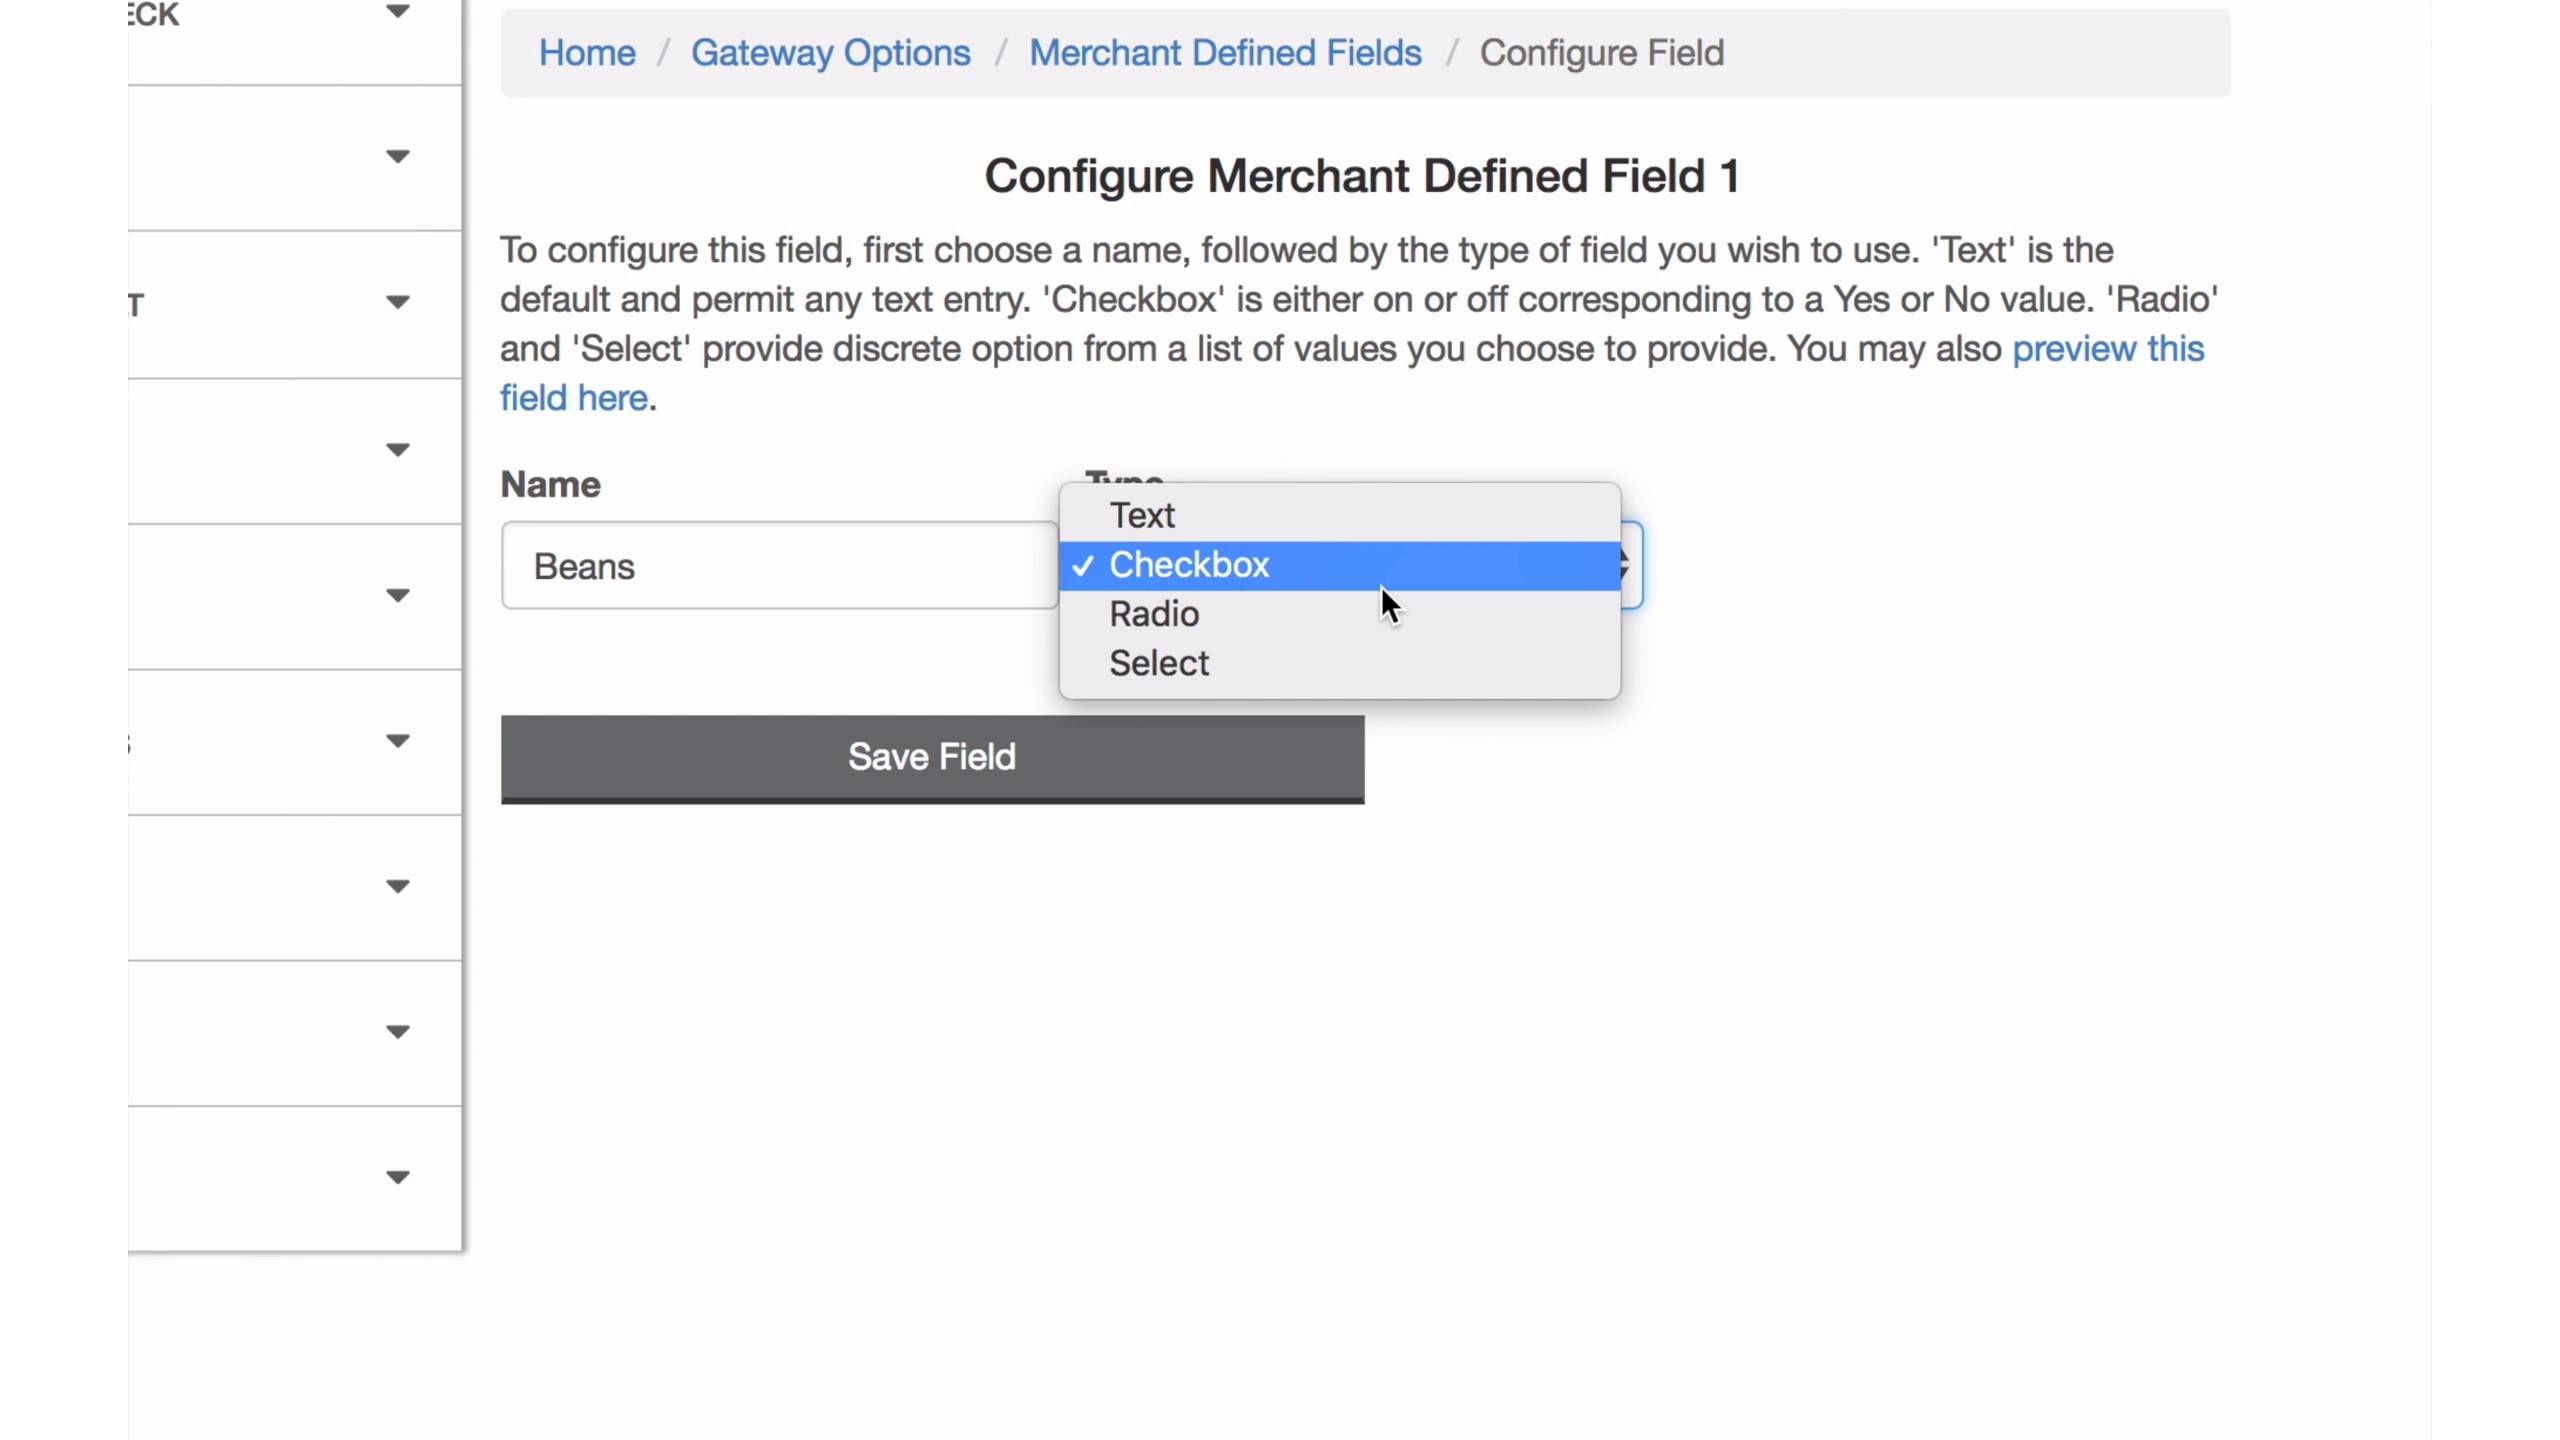Select Radio from the Type options
Image resolution: width=2560 pixels, height=1440 pixels.
1154,614
